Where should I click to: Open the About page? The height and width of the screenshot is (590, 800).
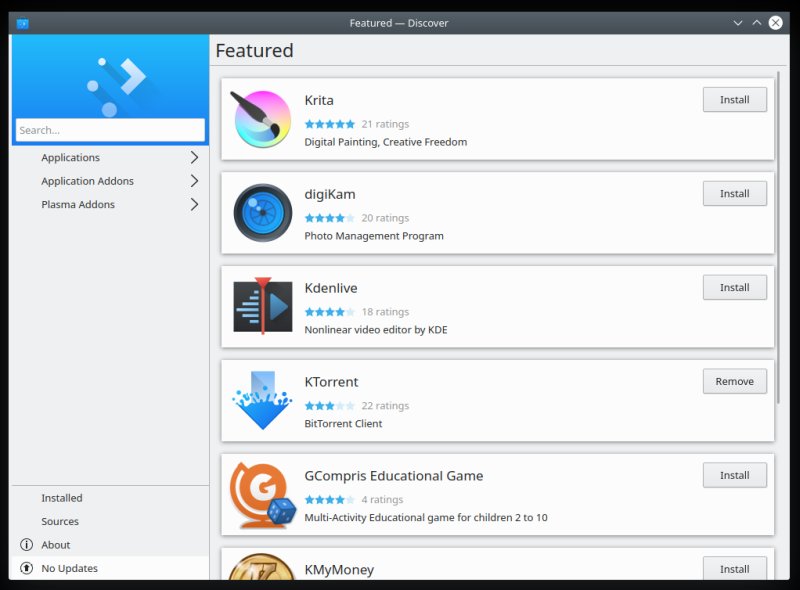coord(110,545)
